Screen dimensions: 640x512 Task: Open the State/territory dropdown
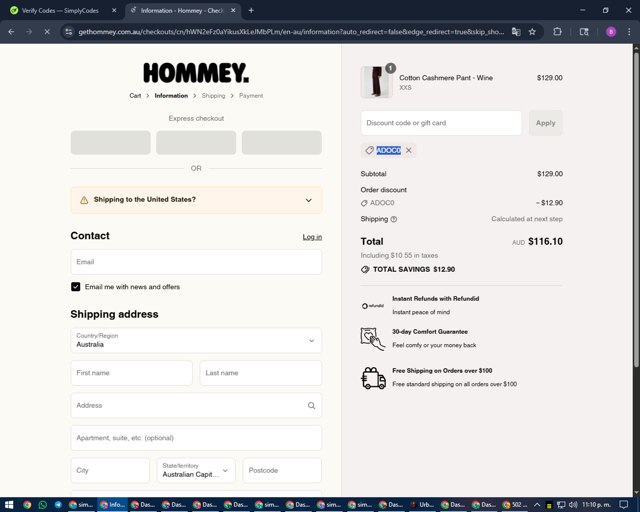click(196, 470)
